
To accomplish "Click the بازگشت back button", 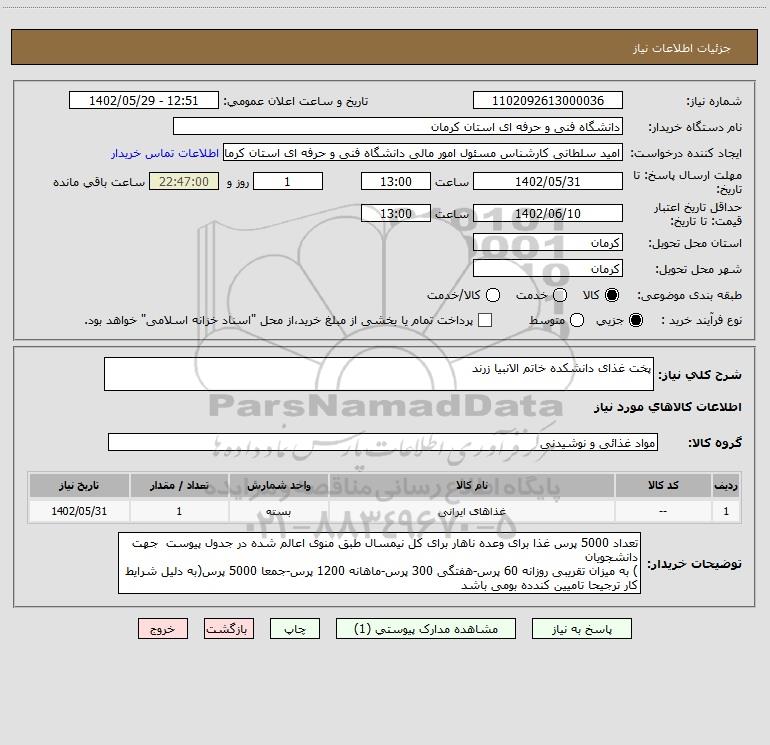I will click(229, 629).
